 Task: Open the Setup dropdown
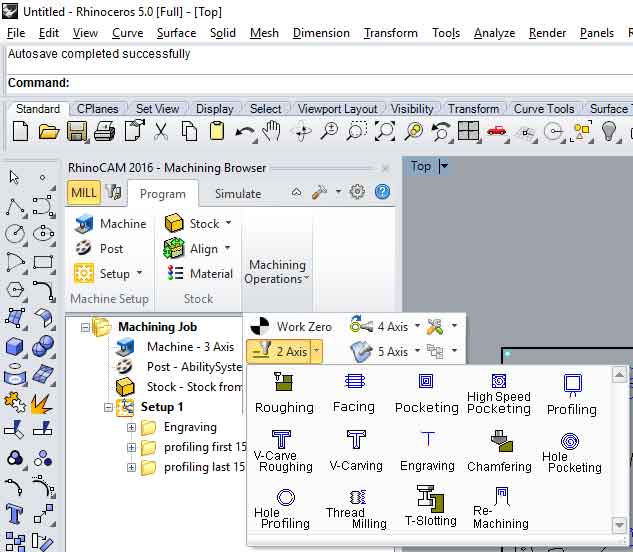tap(140, 273)
